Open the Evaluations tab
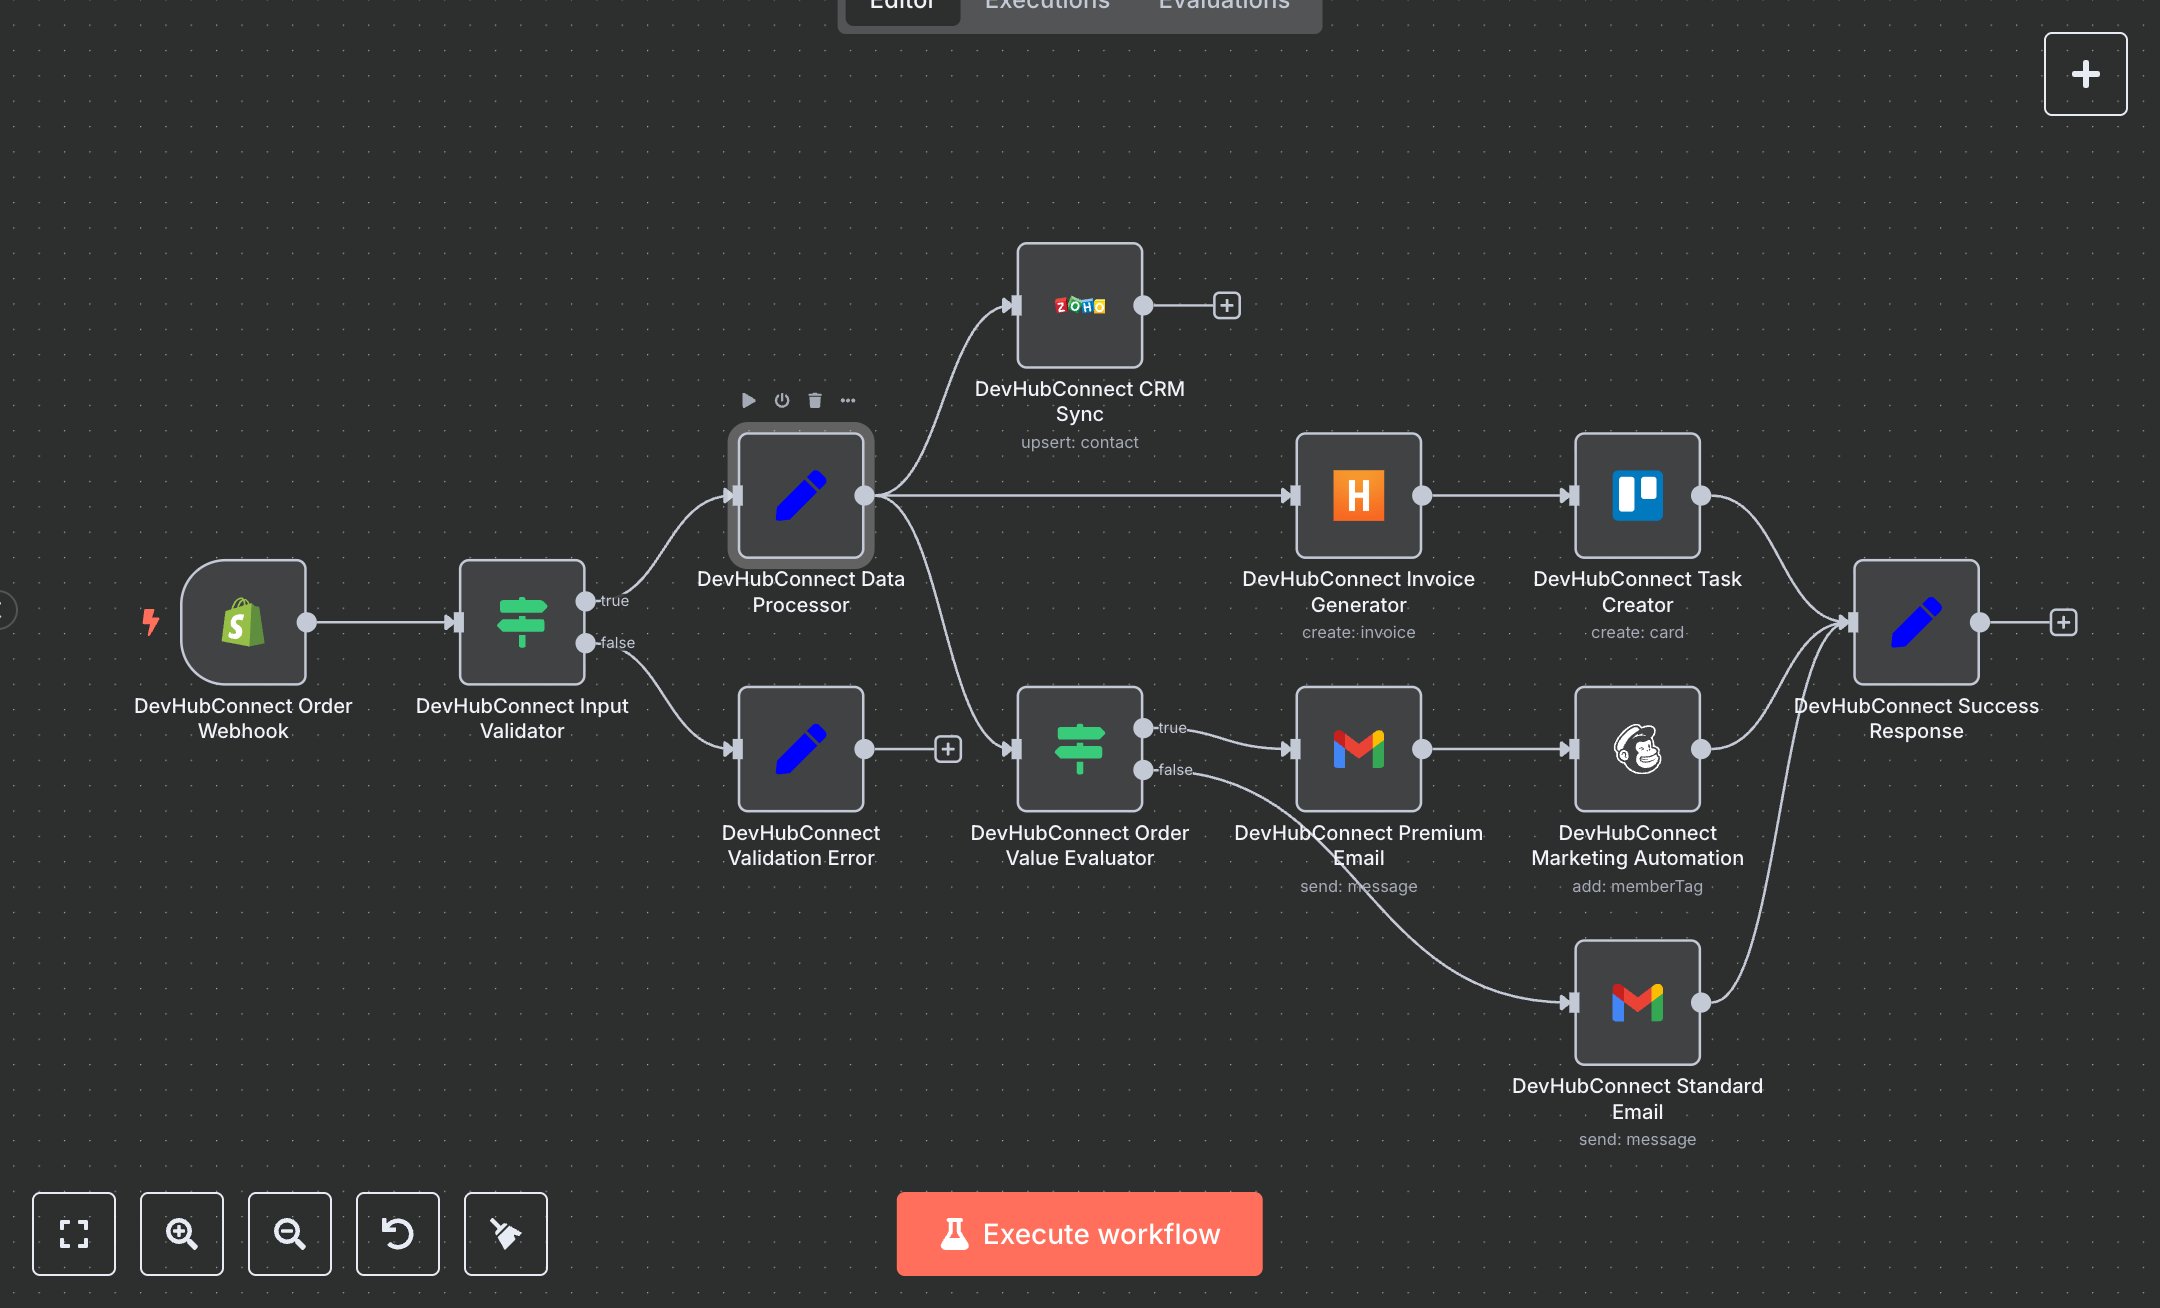This screenshot has height=1308, width=2160. coord(1222,7)
